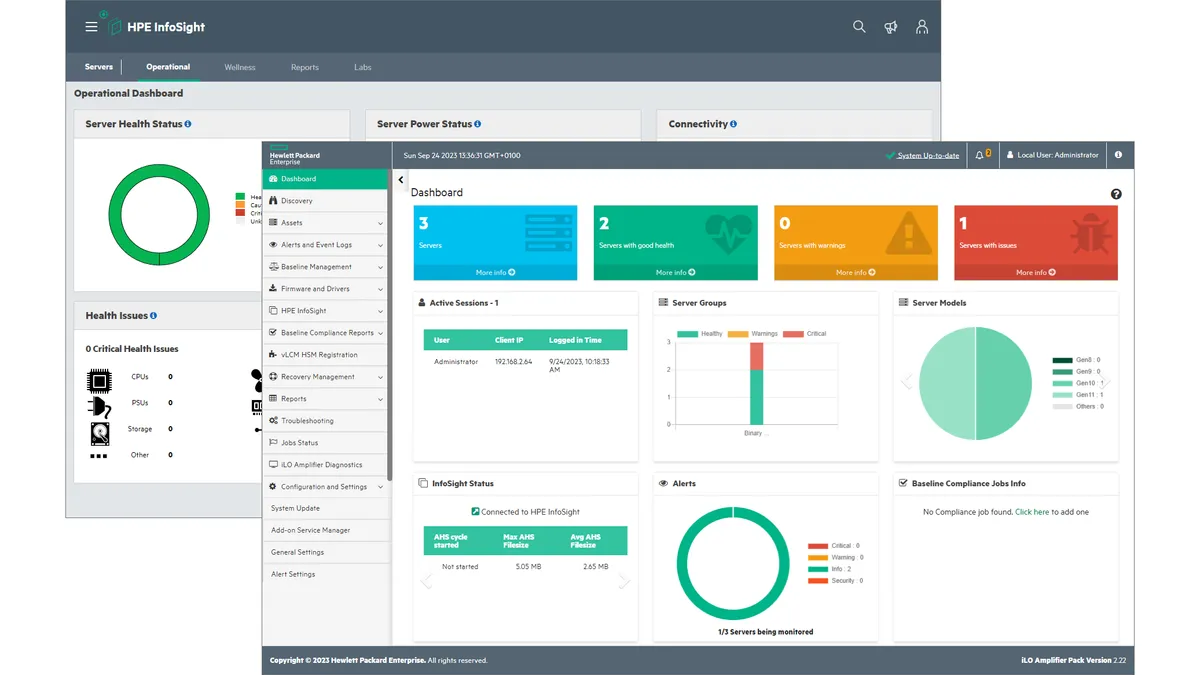Open the announcements megaphone icon
Image resolution: width=1200 pixels, height=675 pixels.
click(890, 27)
